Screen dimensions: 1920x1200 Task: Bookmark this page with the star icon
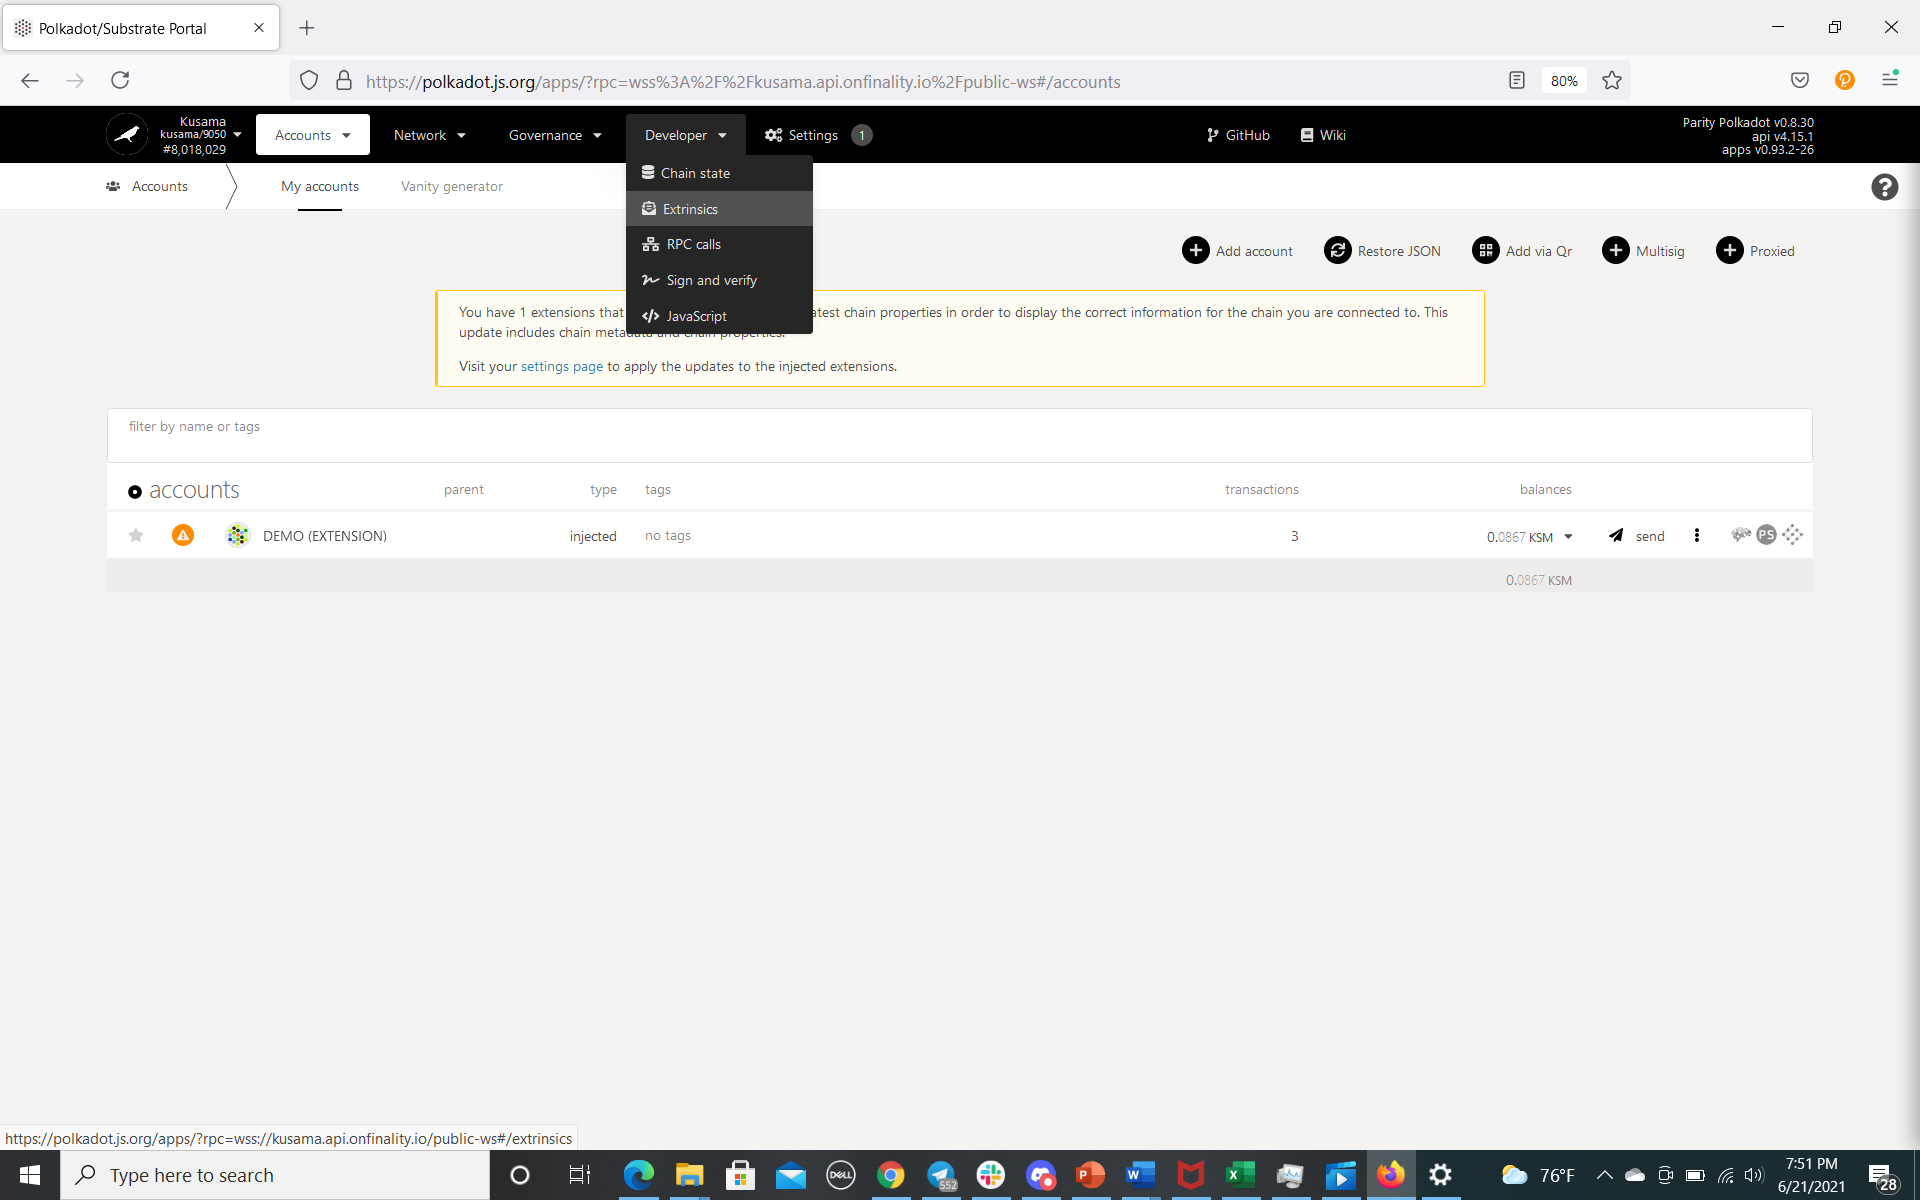point(1611,81)
